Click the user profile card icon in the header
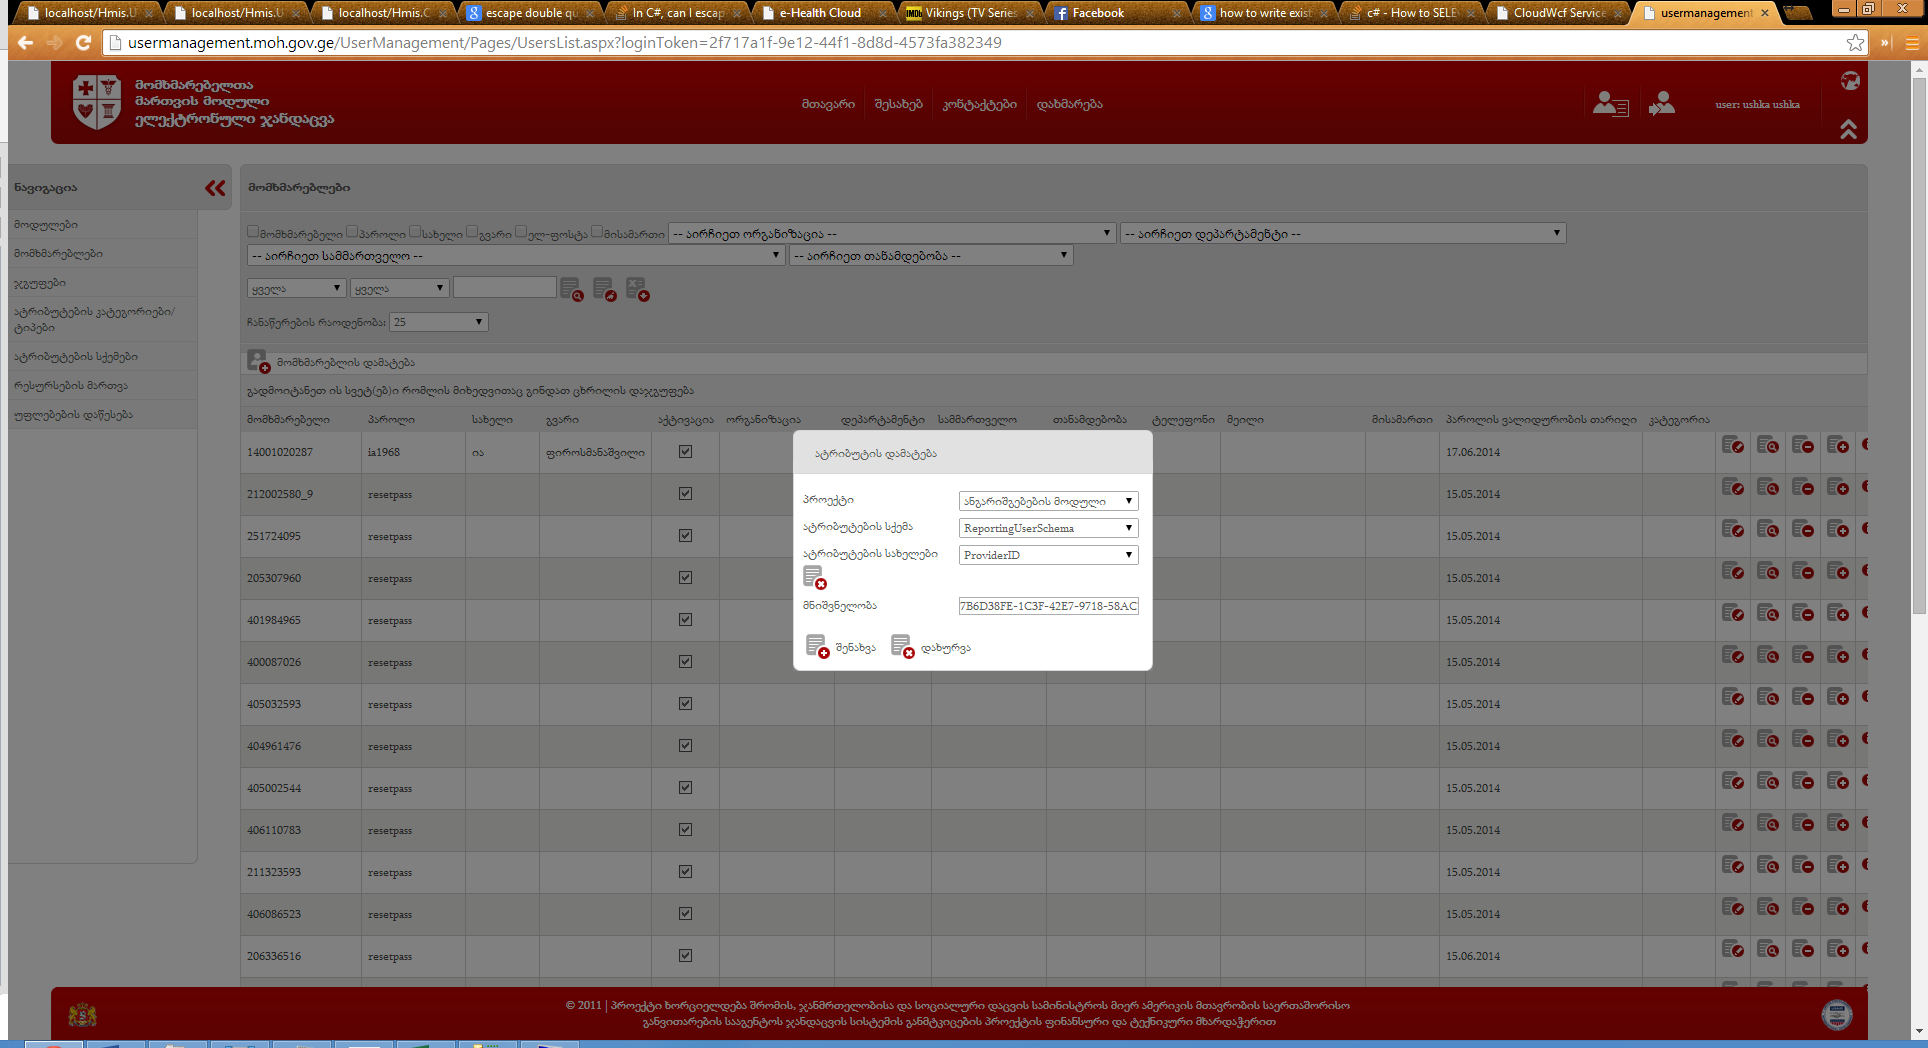Viewport: 1928px width, 1048px height. 1610,104
